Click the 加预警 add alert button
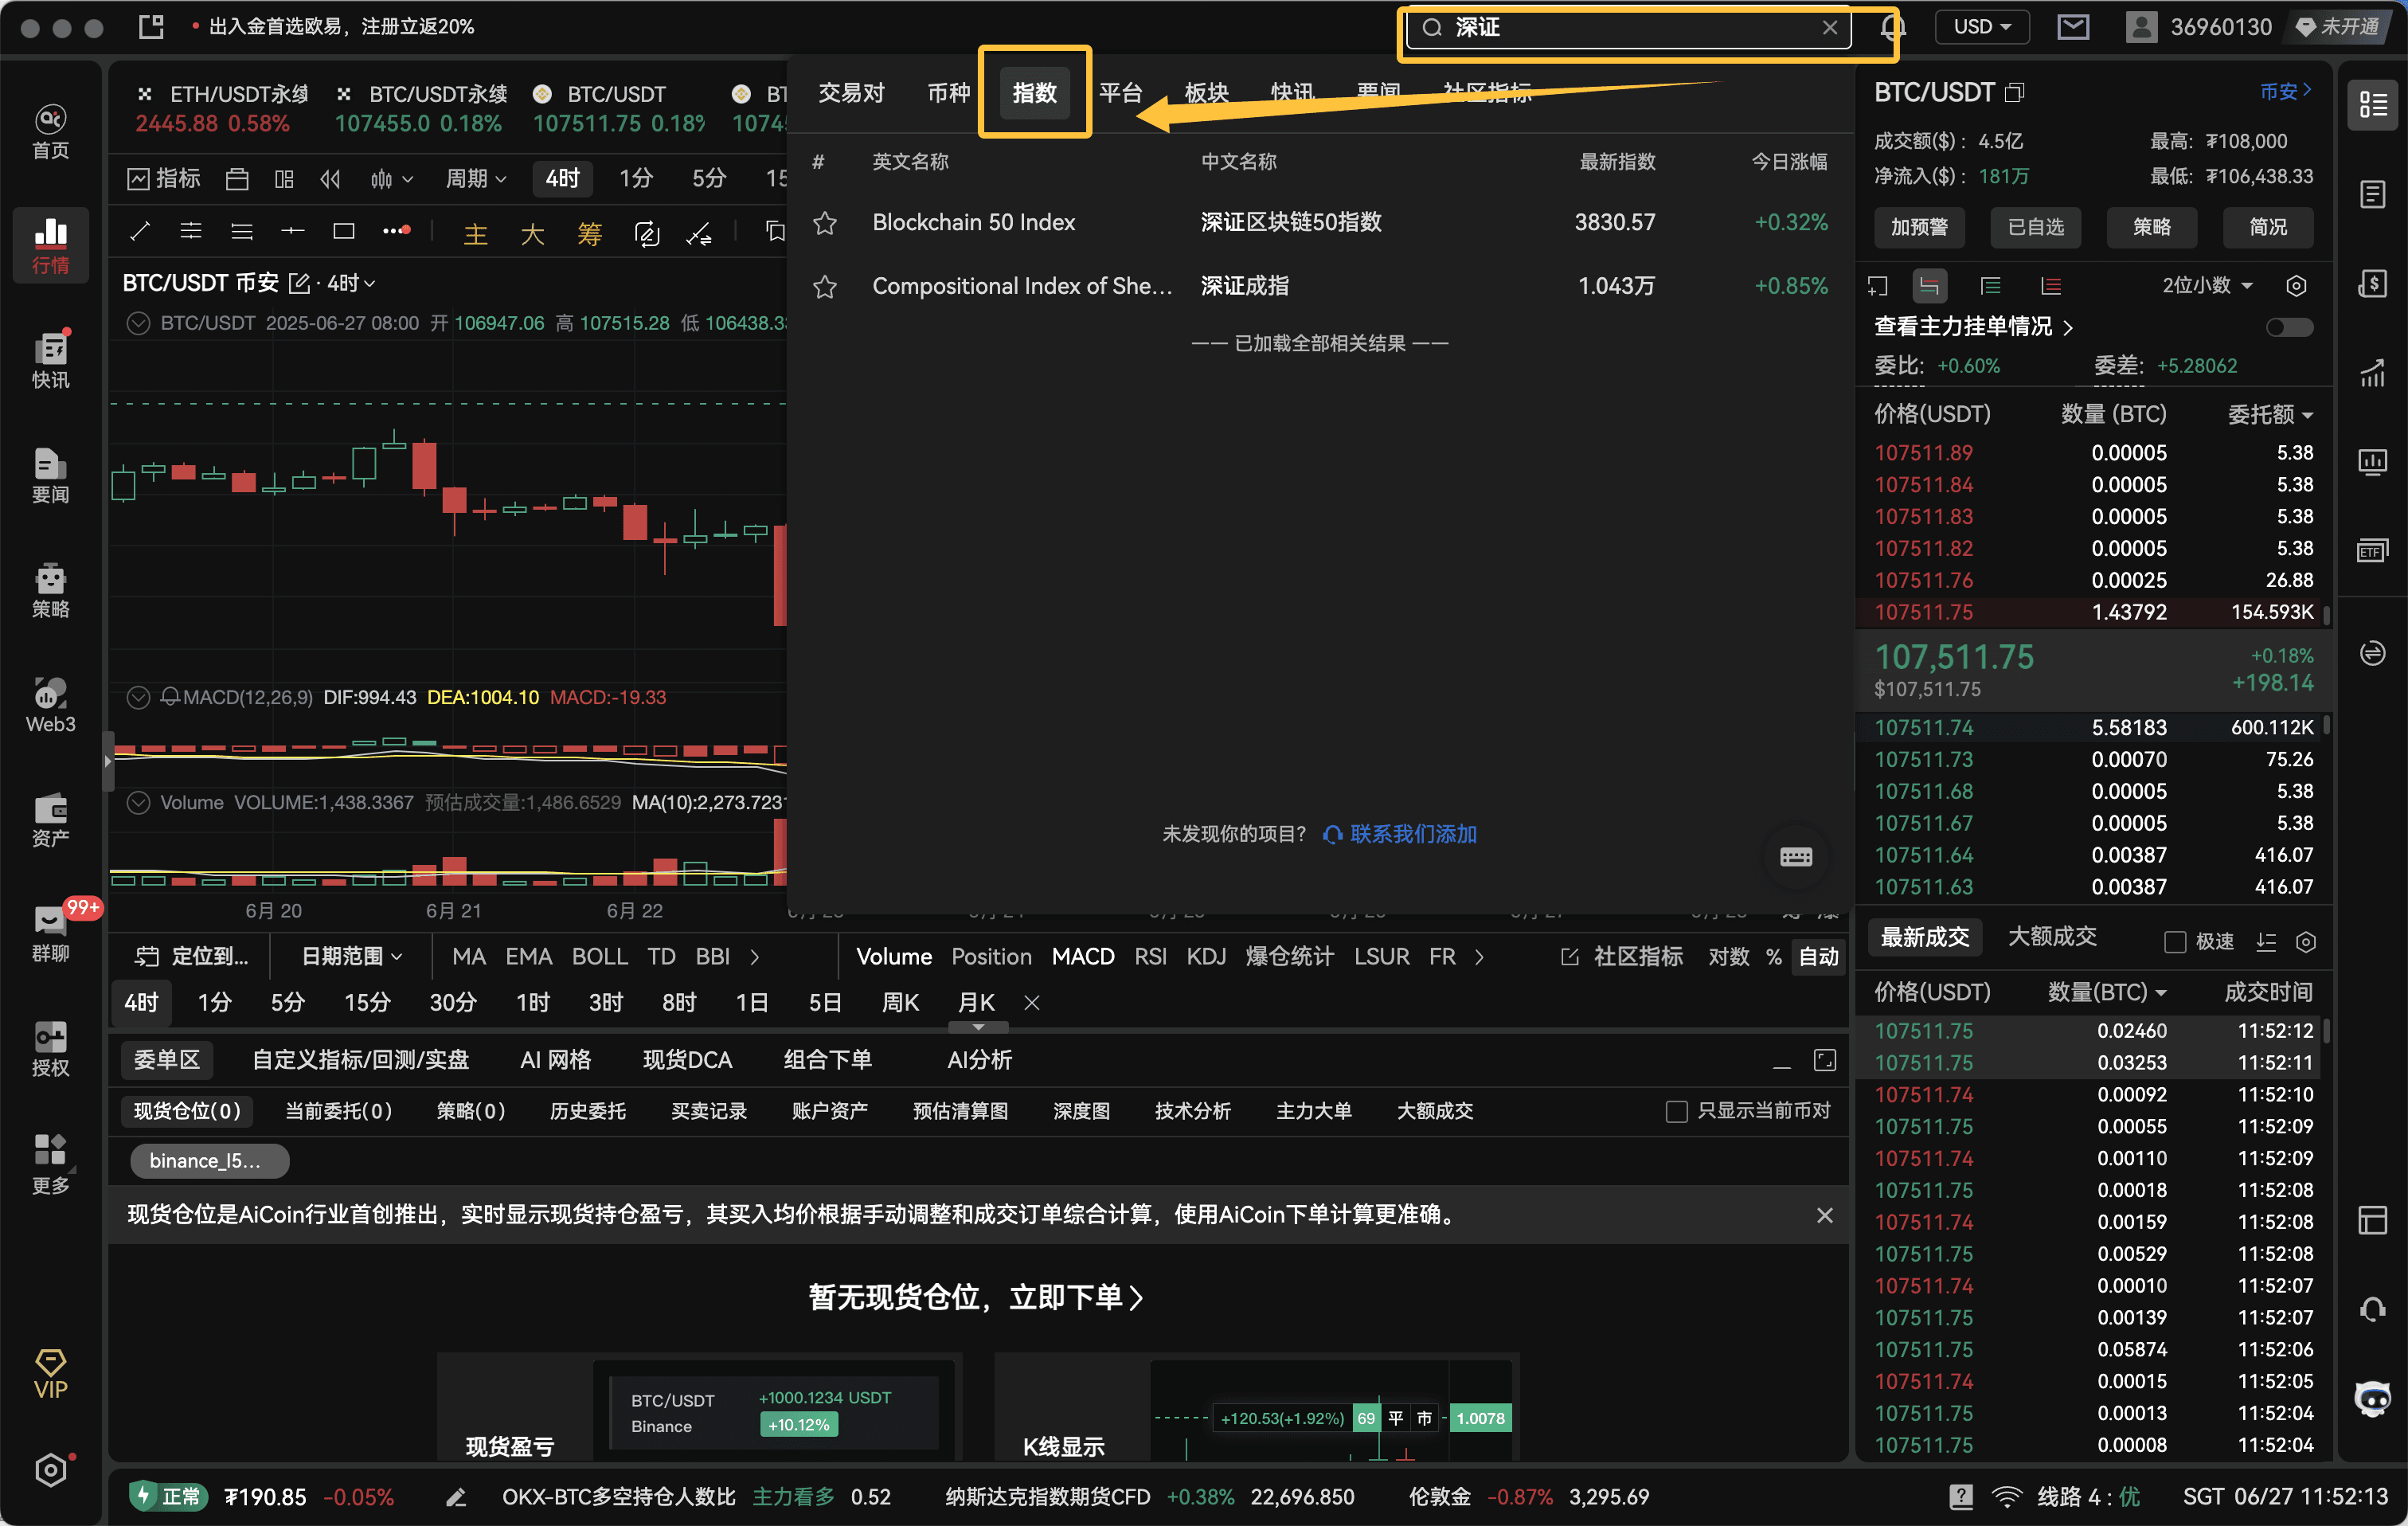The height and width of the screenshot is (1526, 2408). (x=1919, y=228)
